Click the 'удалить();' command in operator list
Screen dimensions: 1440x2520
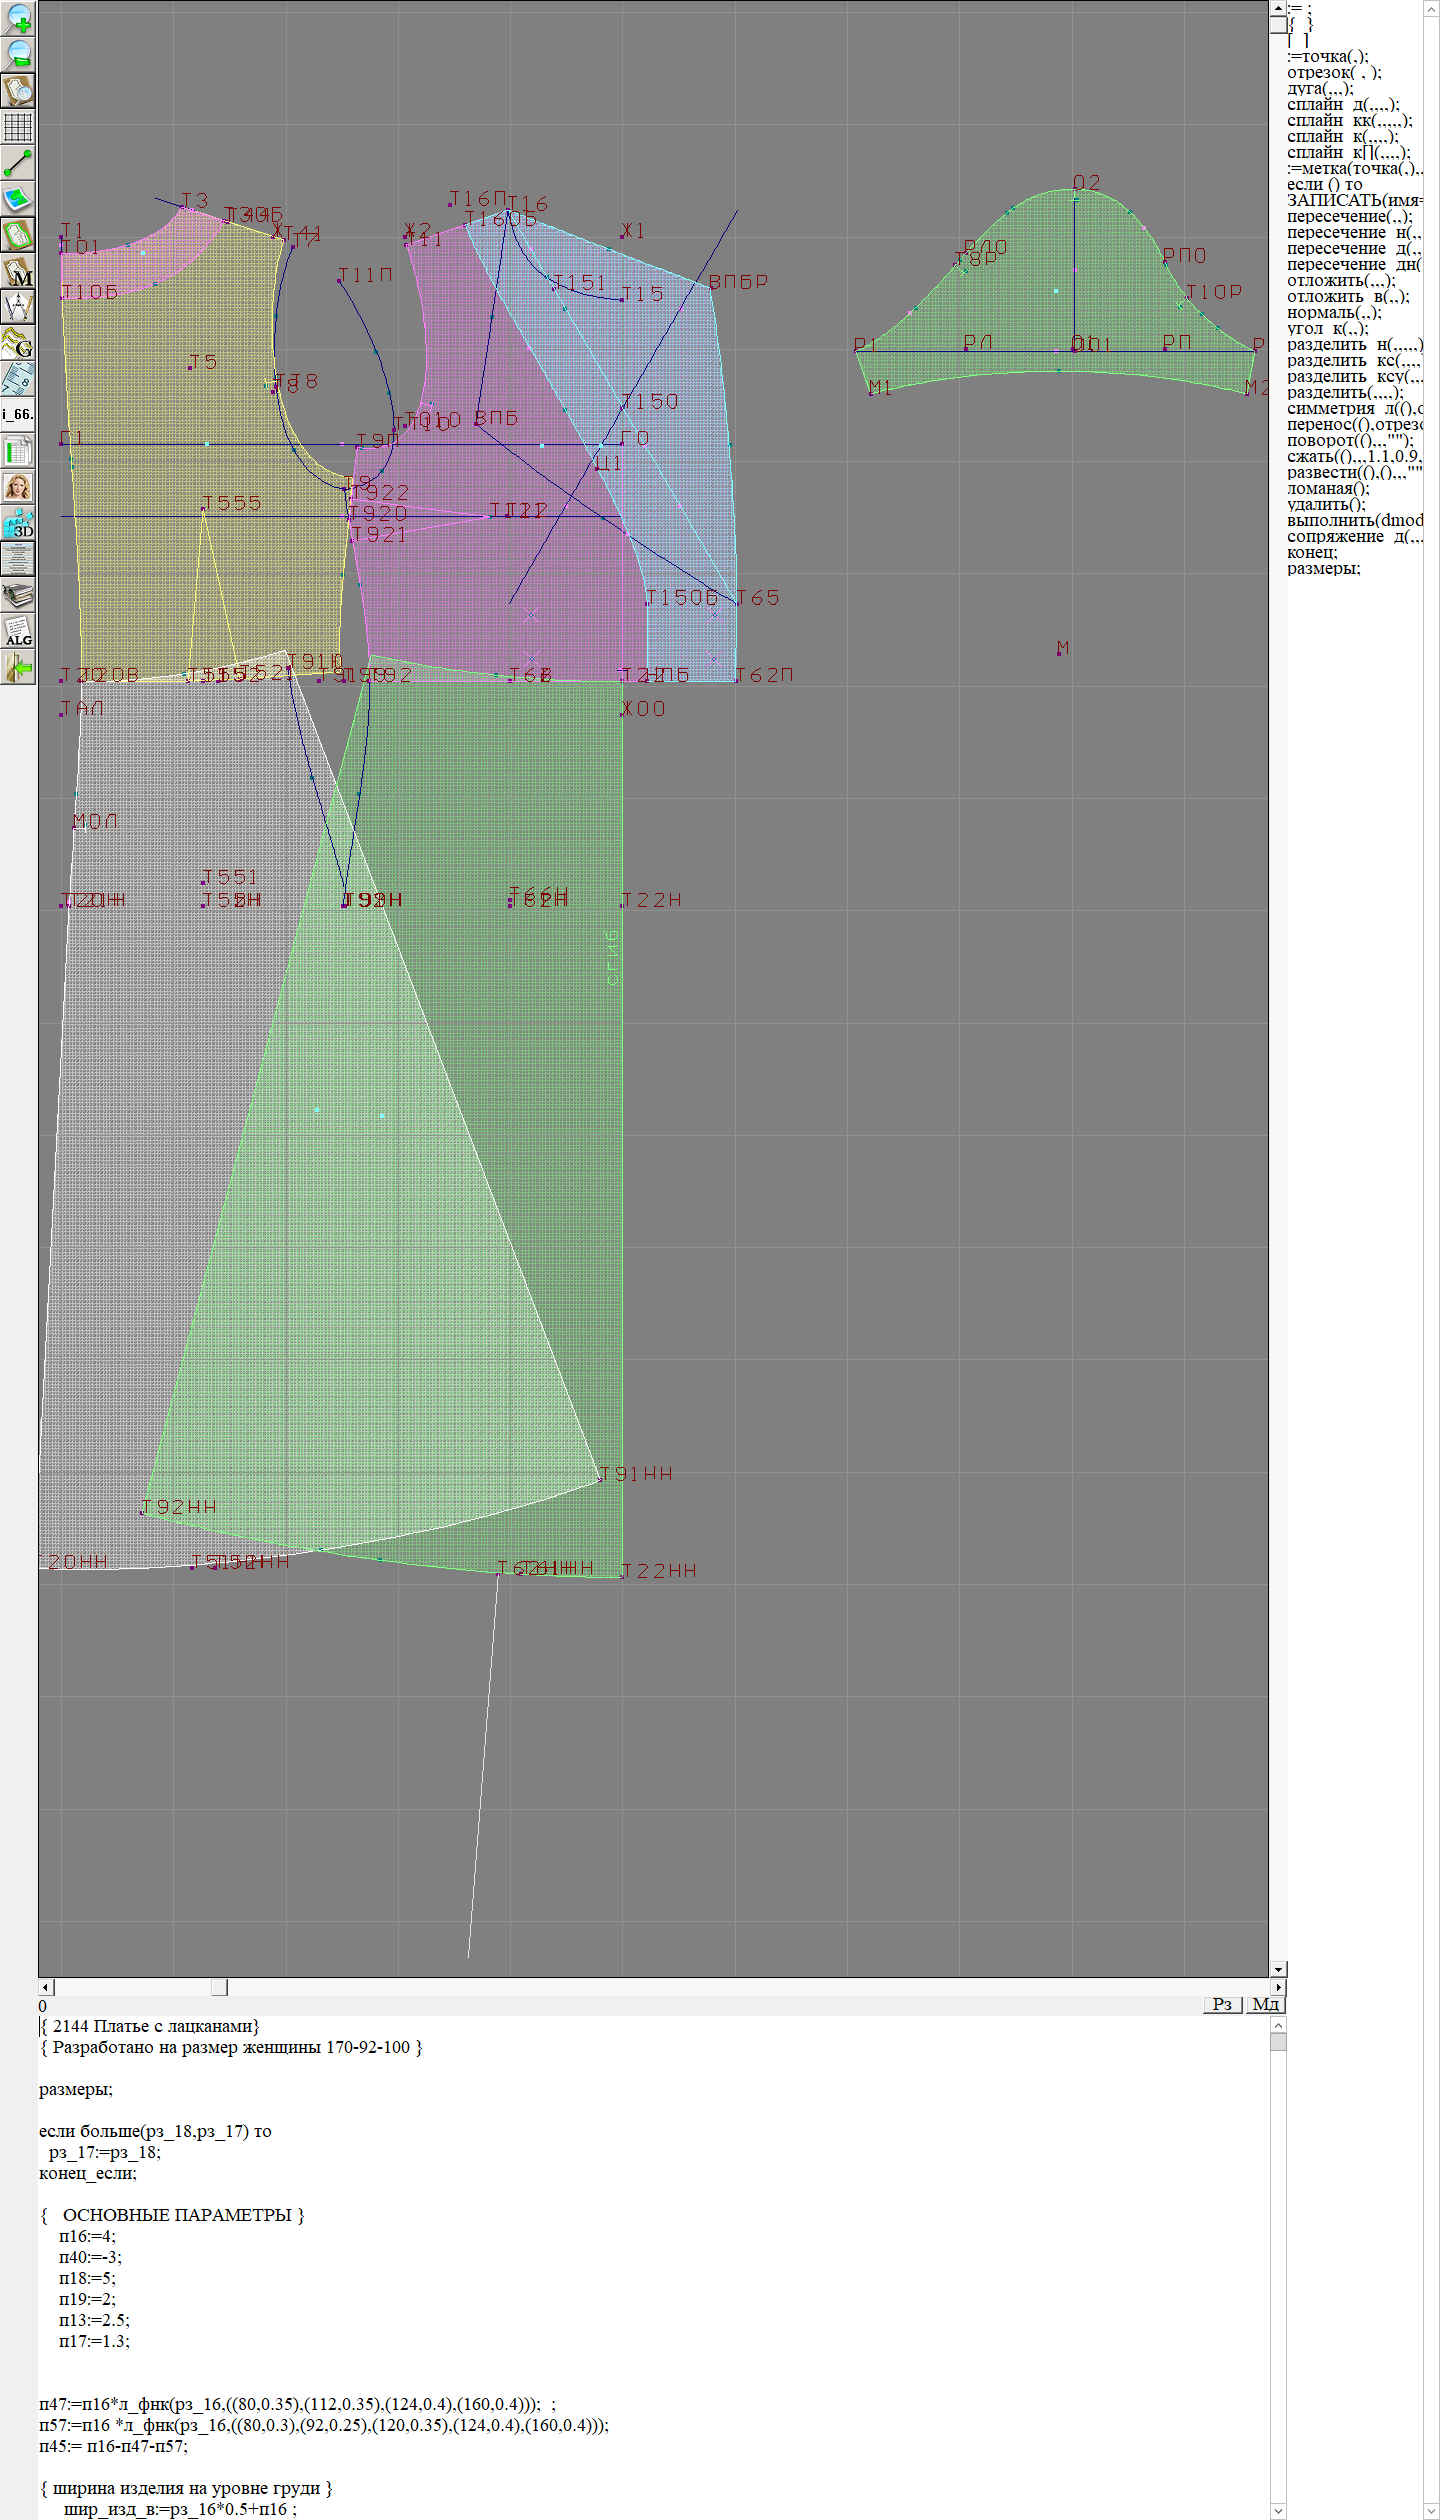point(1325,504)
